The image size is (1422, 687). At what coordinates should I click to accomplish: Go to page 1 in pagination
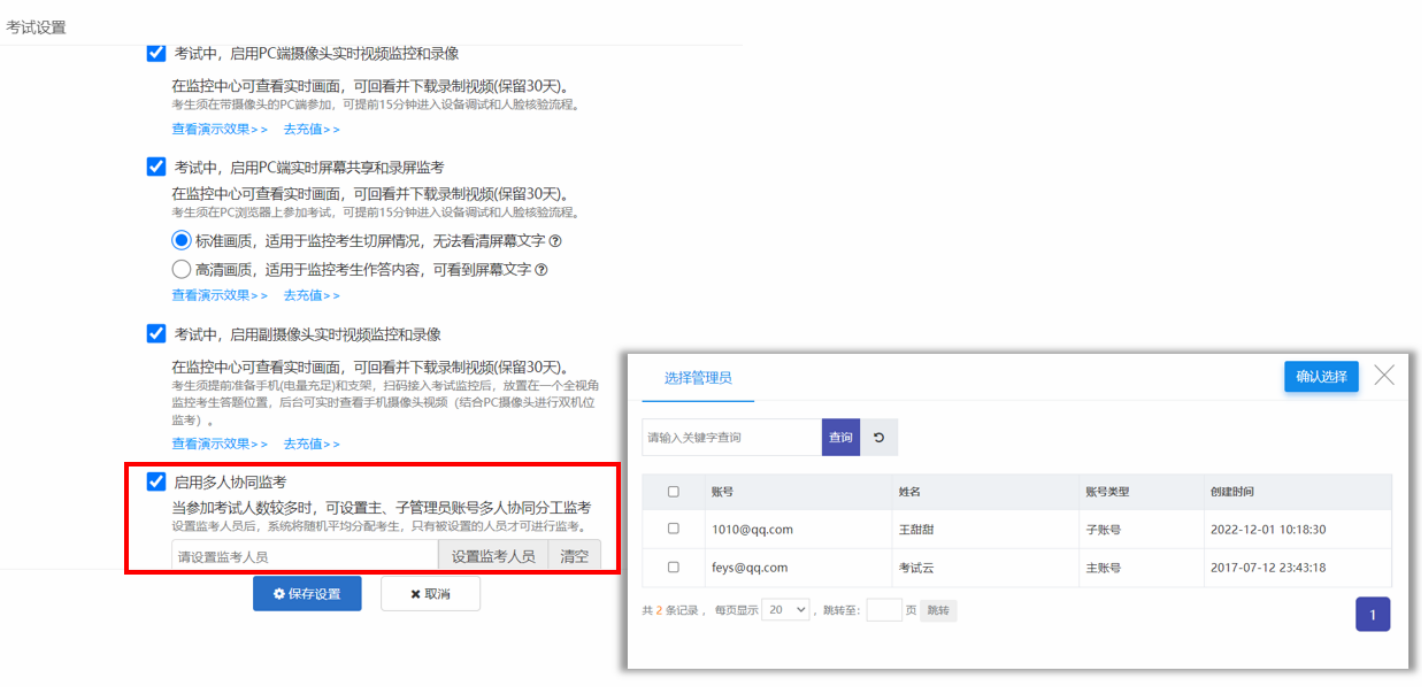point(1372,615)
